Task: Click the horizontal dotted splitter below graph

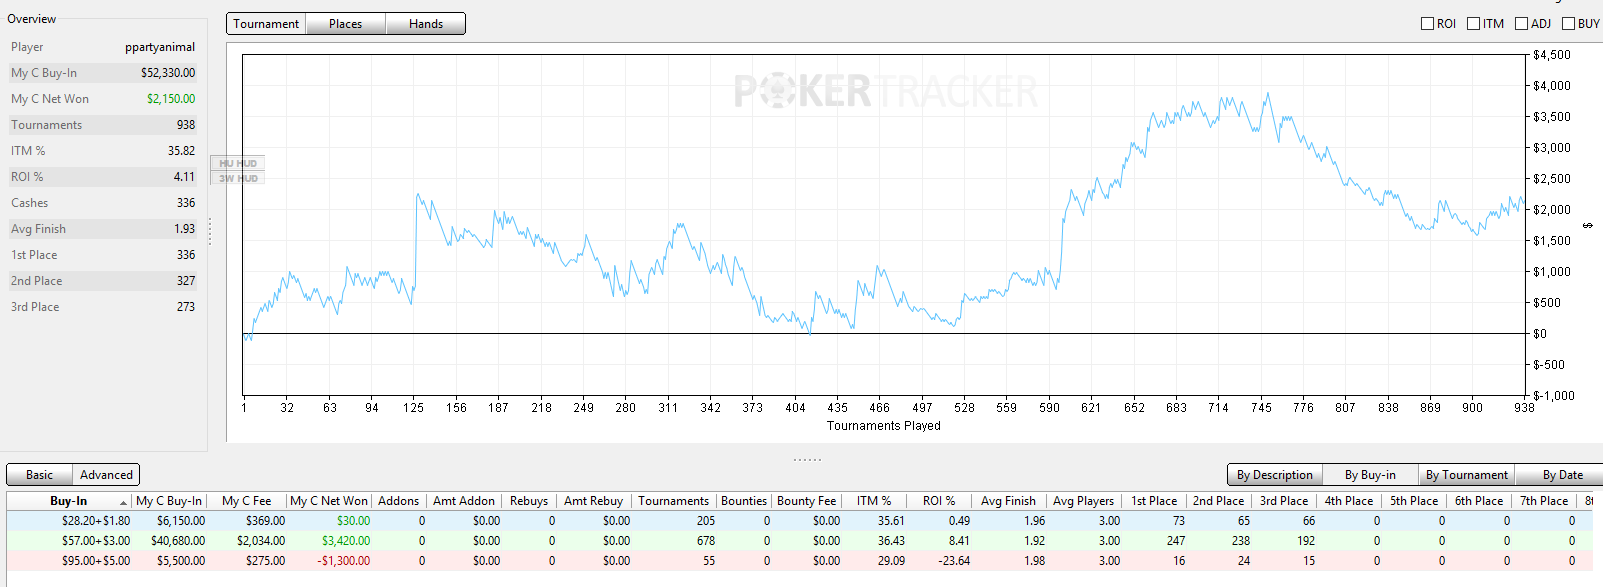Action: tap(807, 459)
